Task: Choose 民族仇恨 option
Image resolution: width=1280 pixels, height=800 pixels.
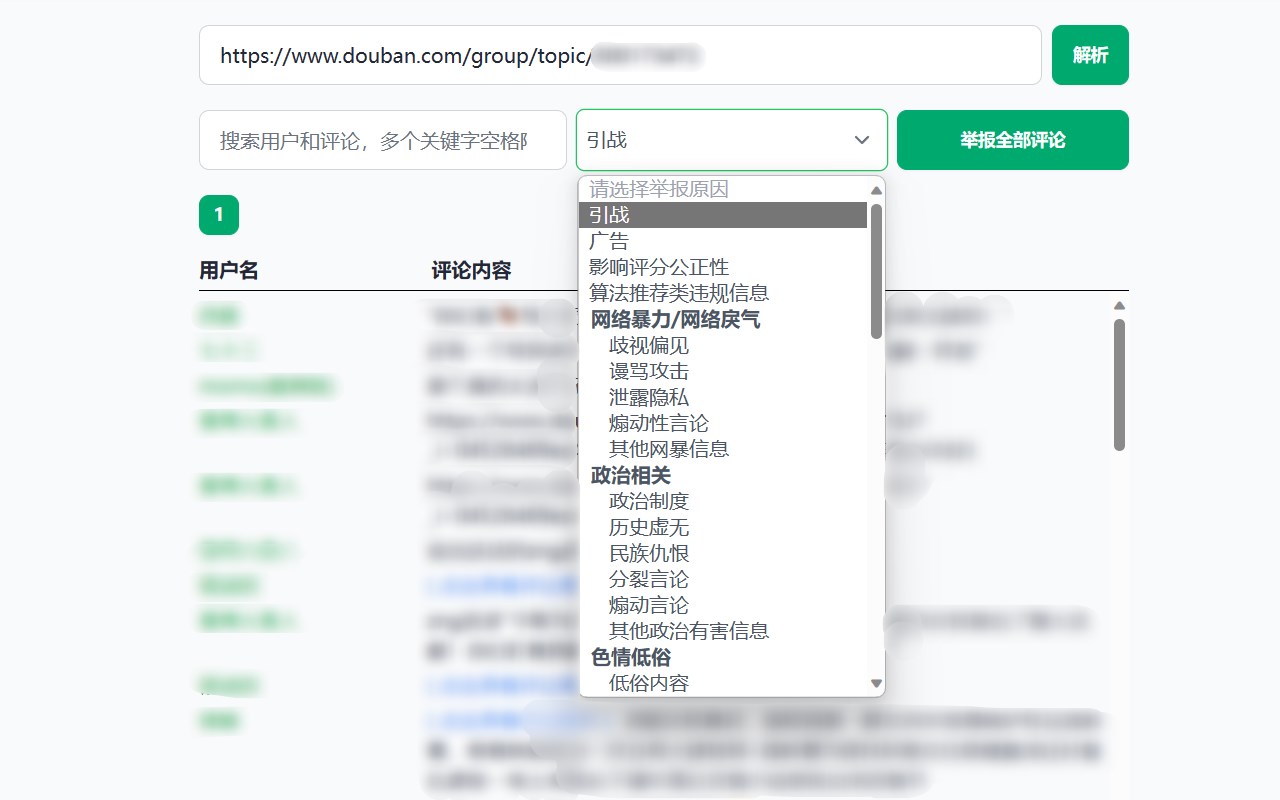Action: (x=723, y=553)
